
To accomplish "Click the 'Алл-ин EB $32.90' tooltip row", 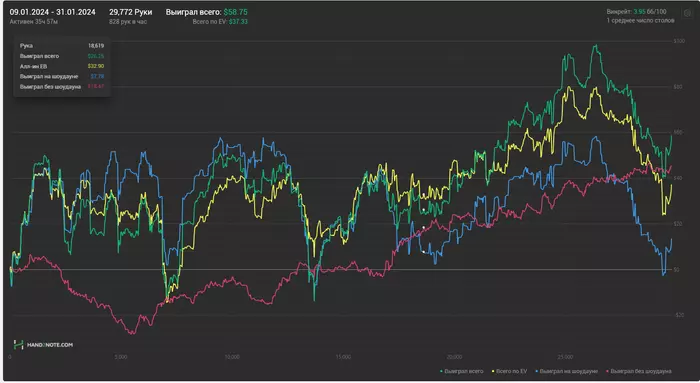I will coord(62,66).
